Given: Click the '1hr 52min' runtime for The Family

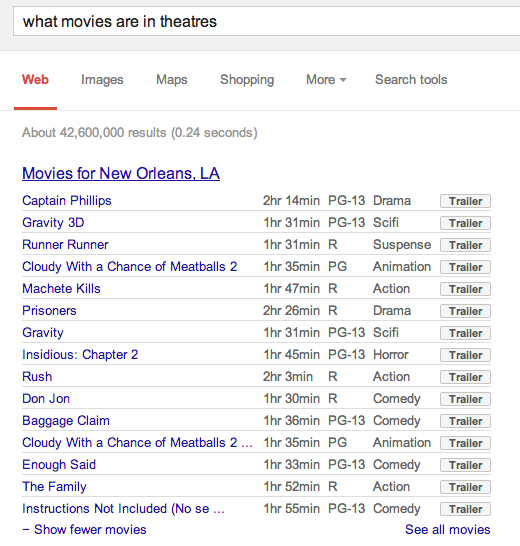Looking at the screenshot, I should point(292,486).
